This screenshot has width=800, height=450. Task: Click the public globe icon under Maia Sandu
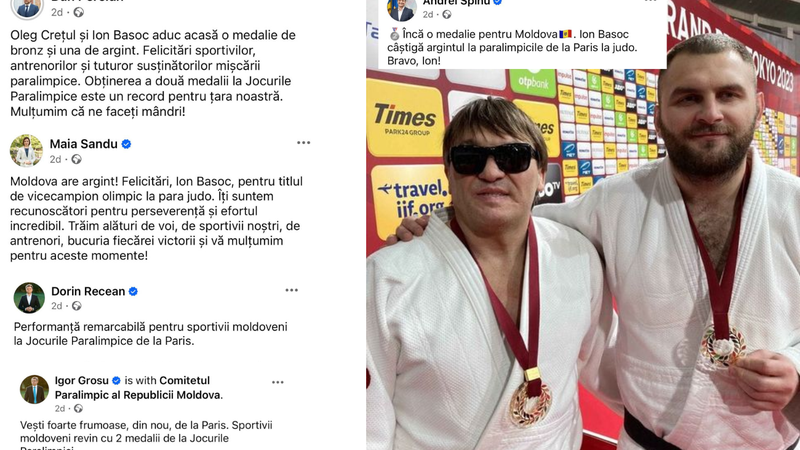pos(77,160)
